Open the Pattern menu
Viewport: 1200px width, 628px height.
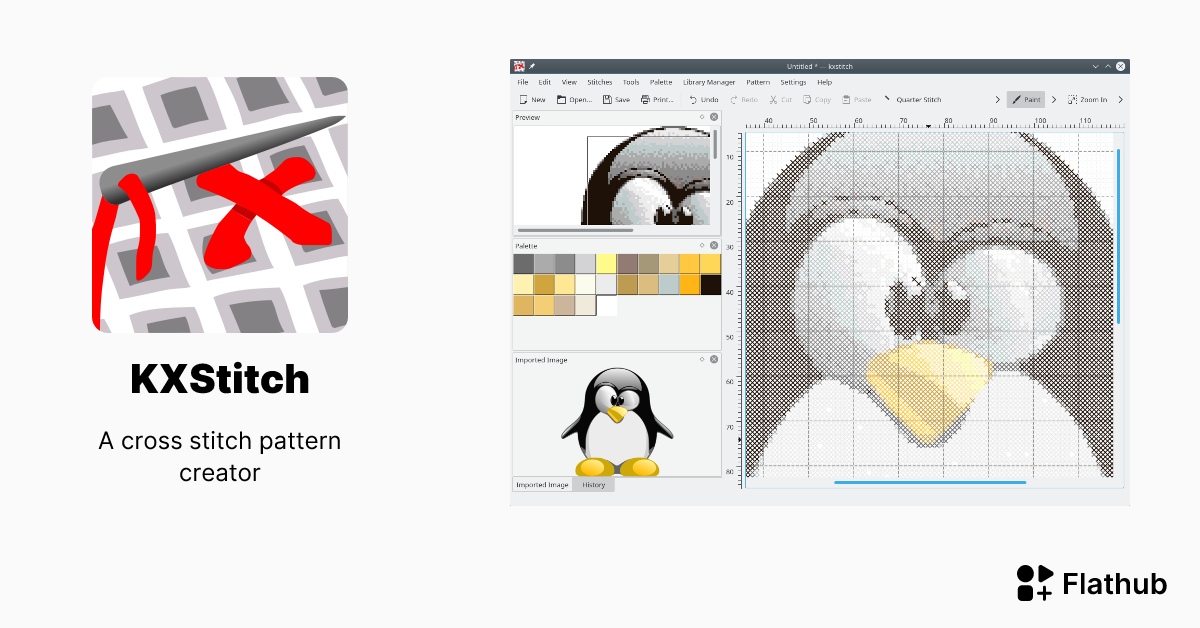click(x=758, y=82)
